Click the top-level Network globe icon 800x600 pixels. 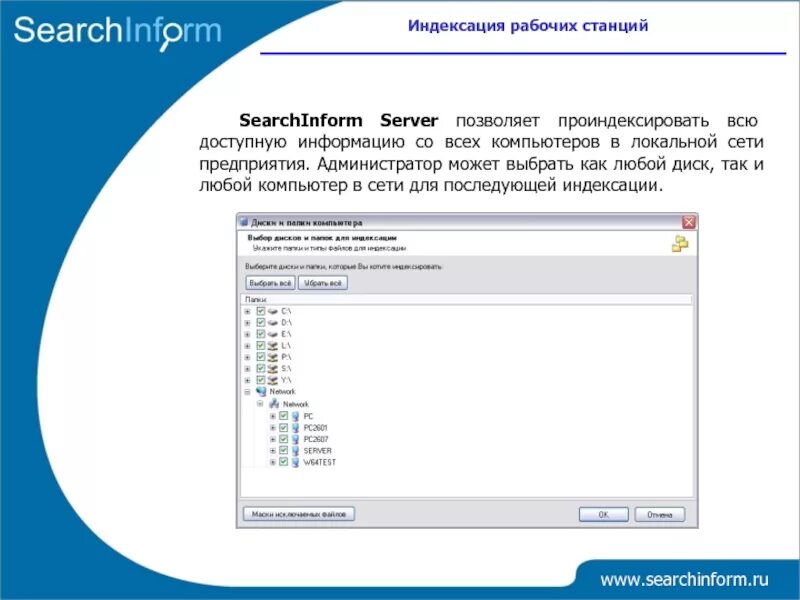click(x=261, y=392)
